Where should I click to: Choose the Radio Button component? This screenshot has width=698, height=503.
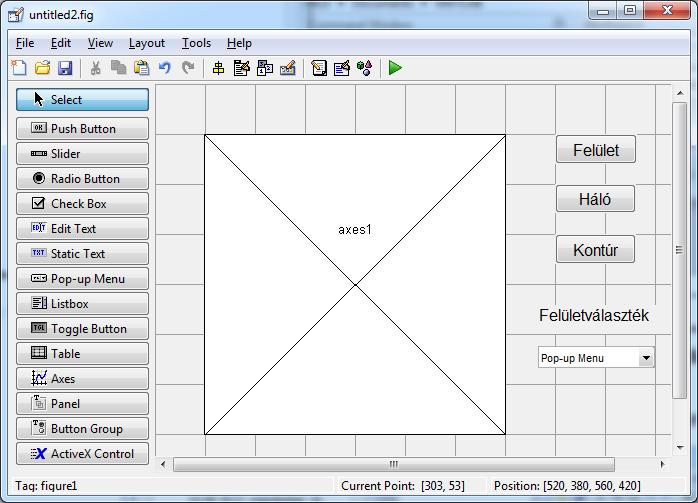(82, 178)
